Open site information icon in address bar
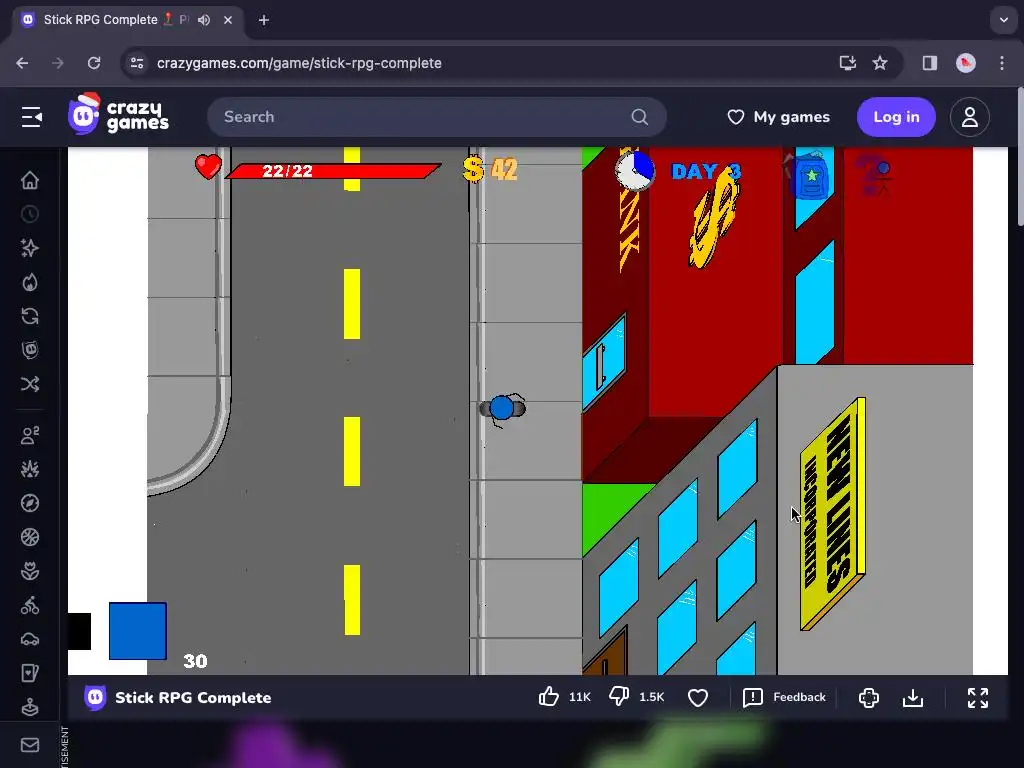The image size is (1024, 768). (x=137, y=63)
